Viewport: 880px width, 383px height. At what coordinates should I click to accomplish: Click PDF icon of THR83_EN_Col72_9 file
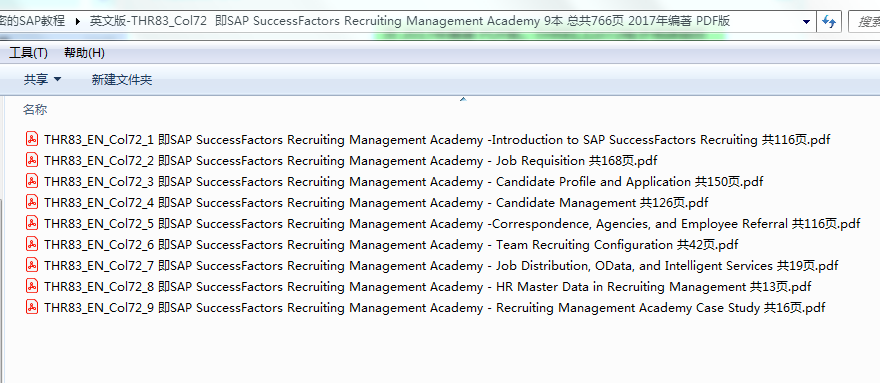[x=32, y=308]
